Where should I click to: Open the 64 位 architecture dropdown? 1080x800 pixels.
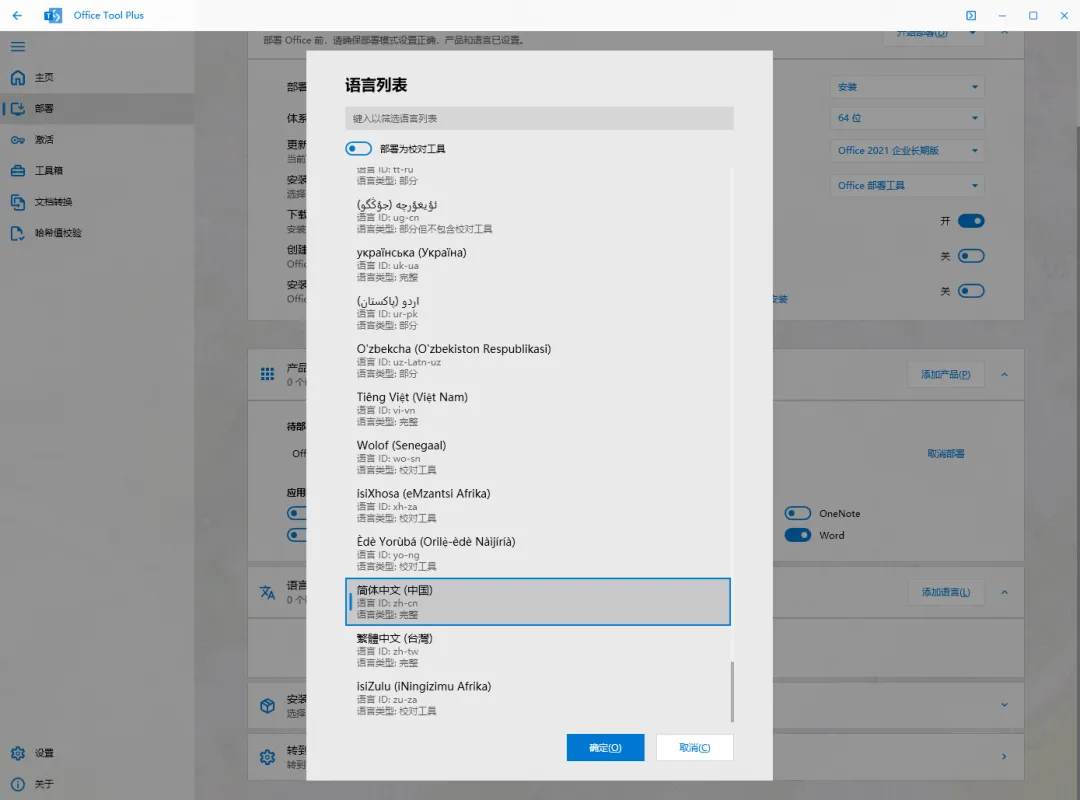[907, 118]
